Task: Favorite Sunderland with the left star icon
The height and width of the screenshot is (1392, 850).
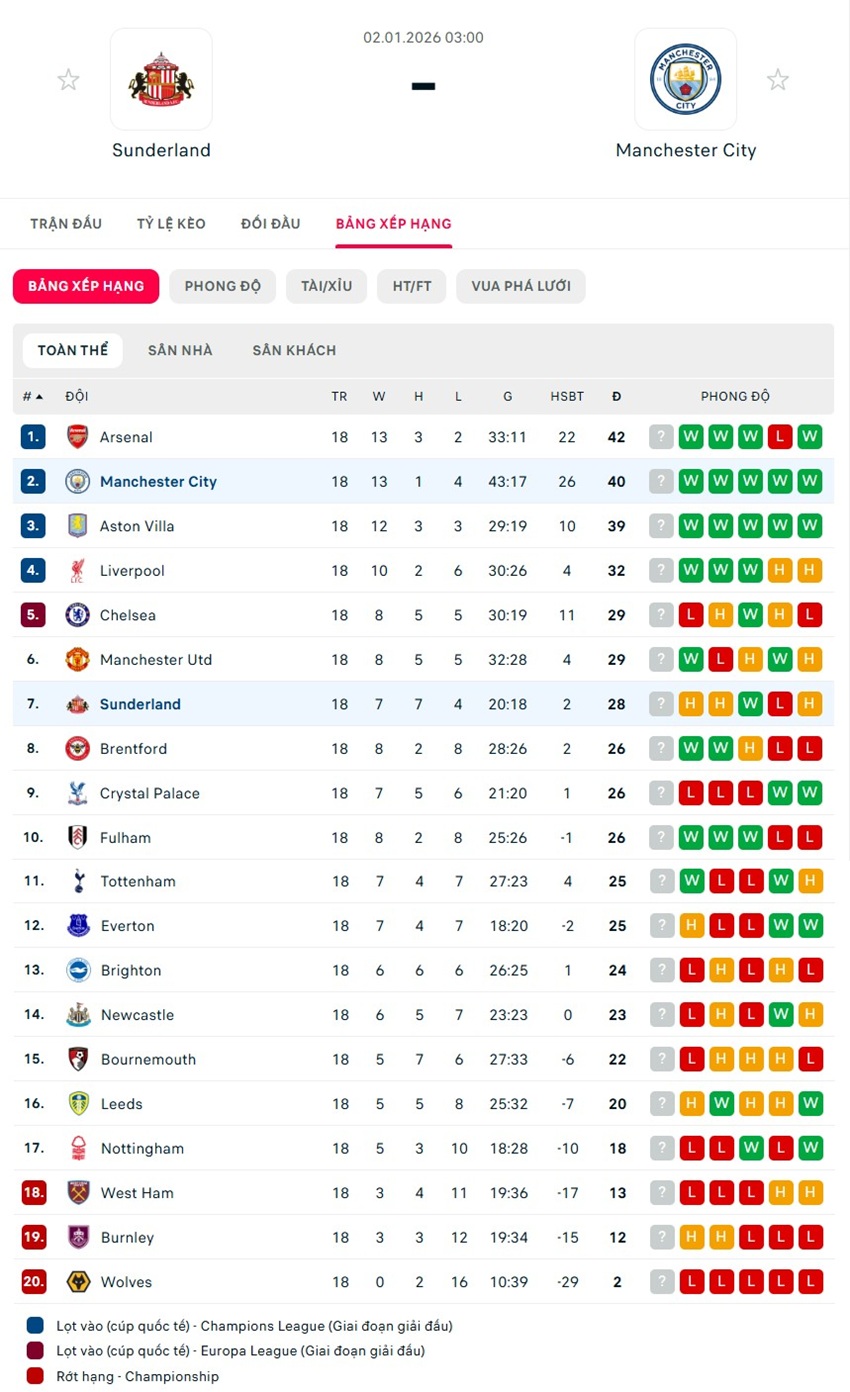Action: (68, 80)
